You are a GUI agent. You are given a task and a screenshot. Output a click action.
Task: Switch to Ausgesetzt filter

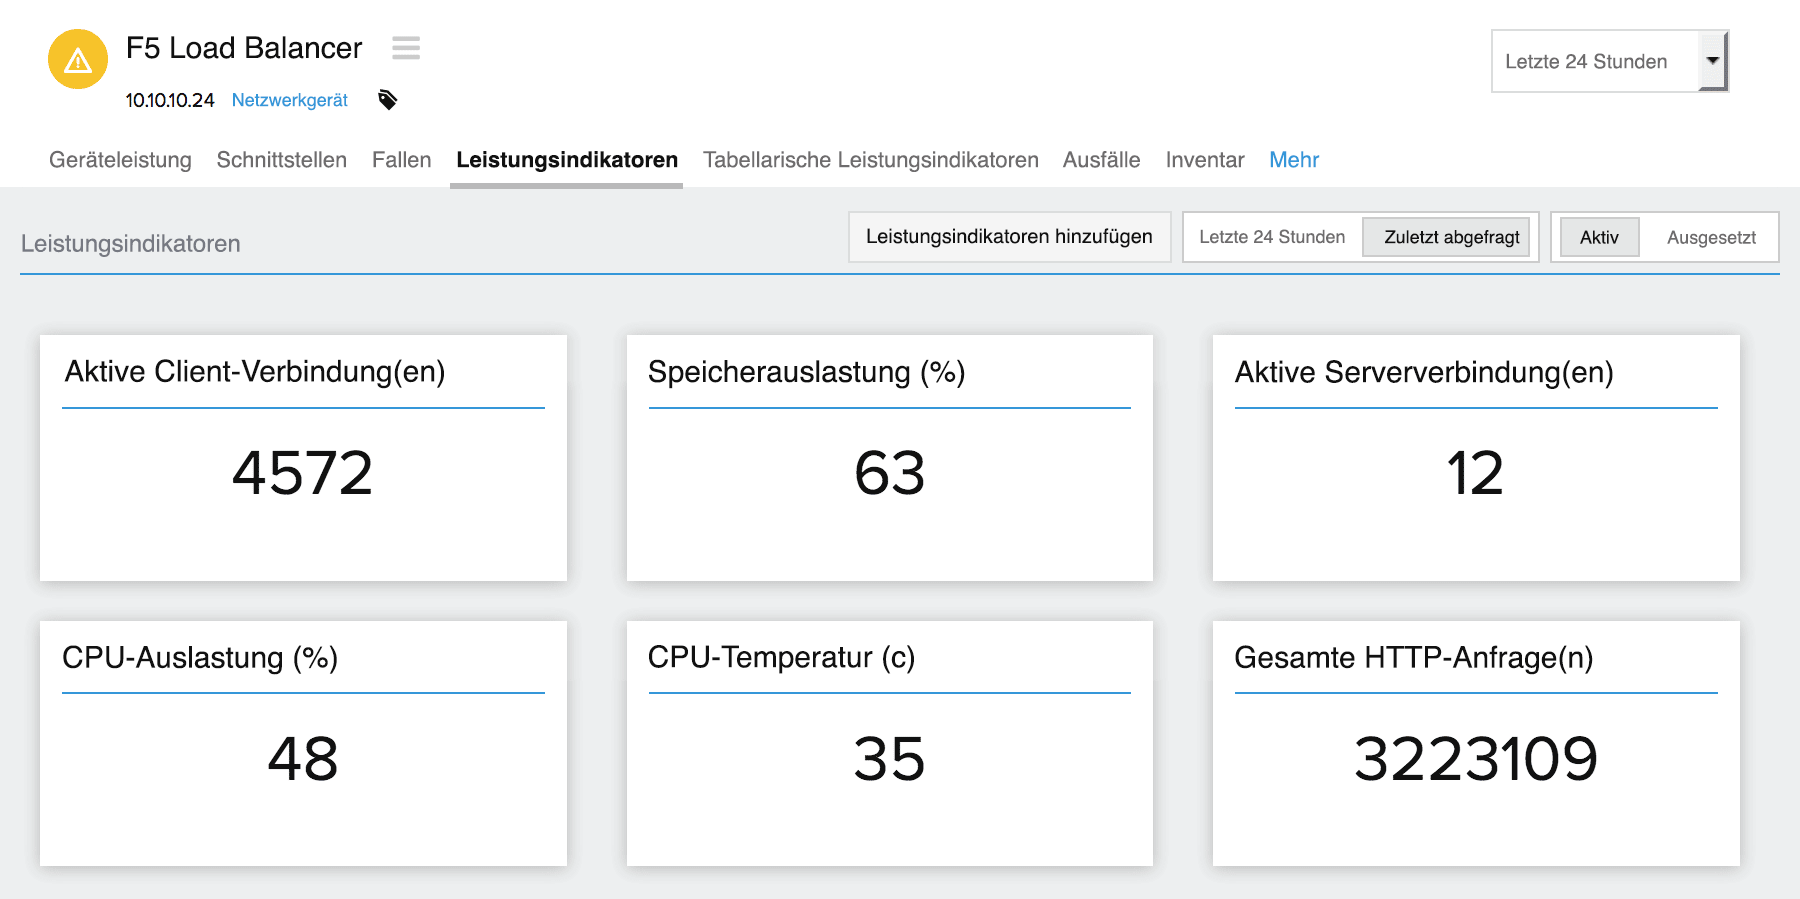[1711, 237]
